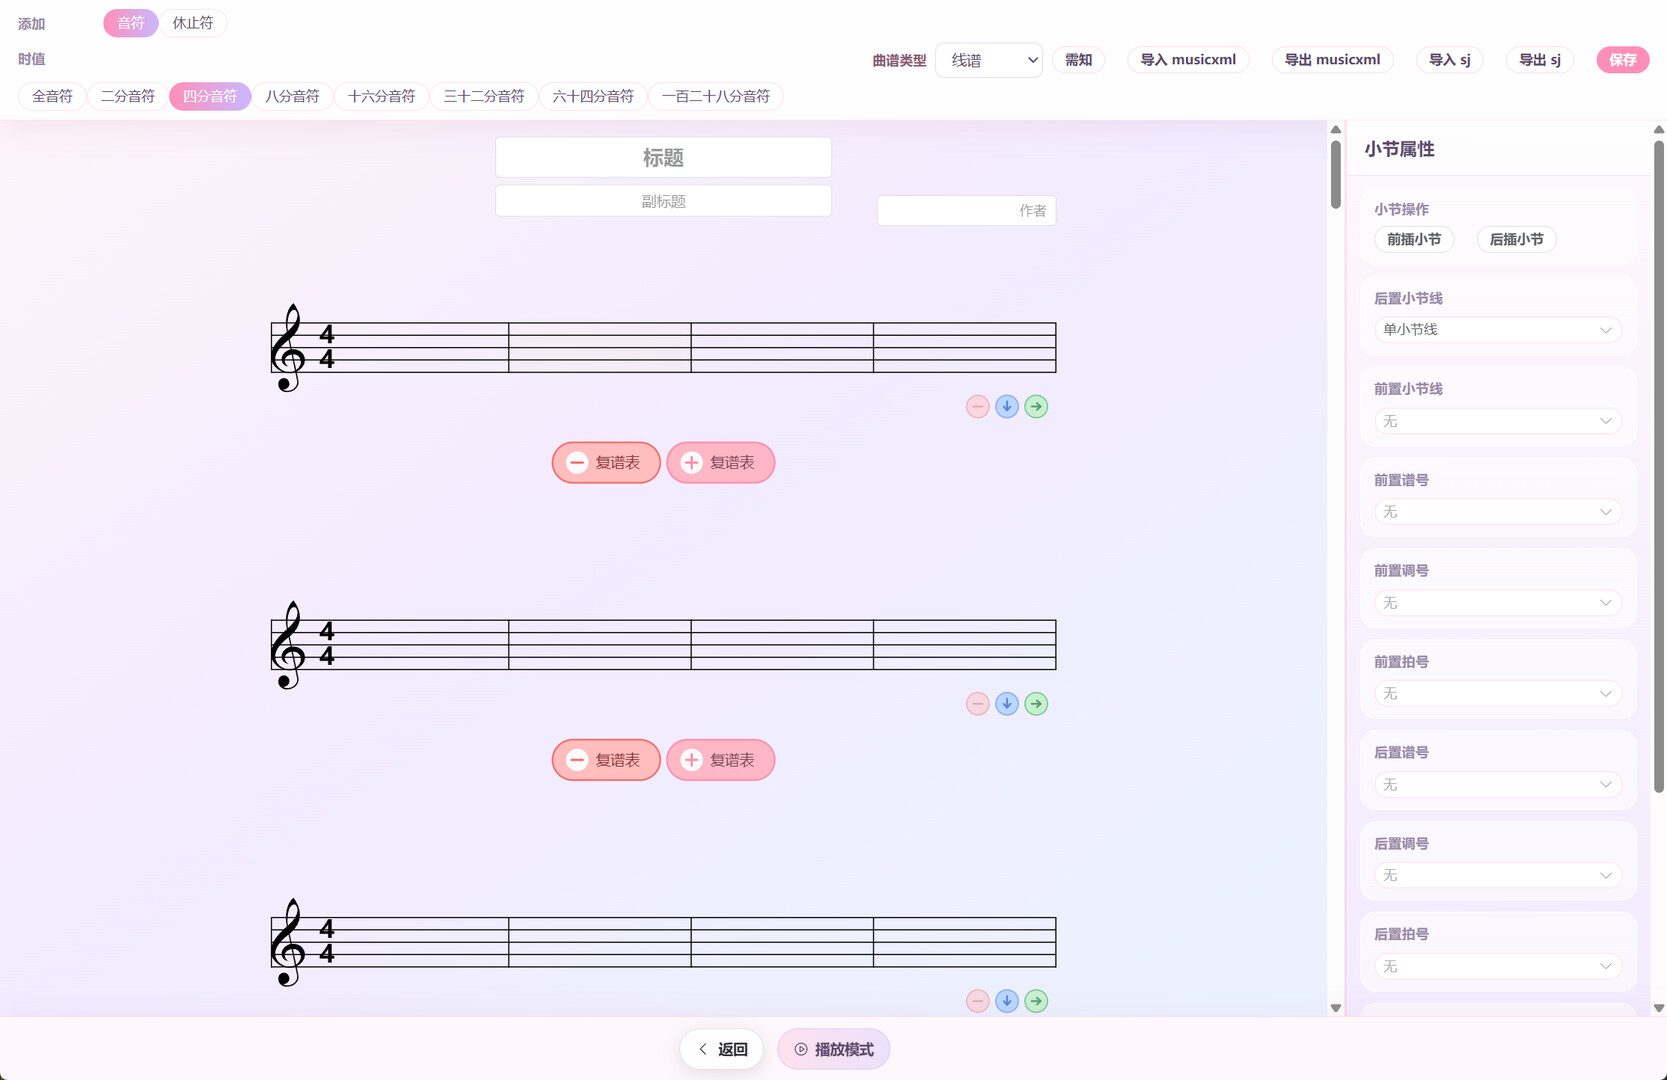The image size is (1667, 1080).
Task: Expand the 前置小节线 dropdown
Action: coord(1497,421)
